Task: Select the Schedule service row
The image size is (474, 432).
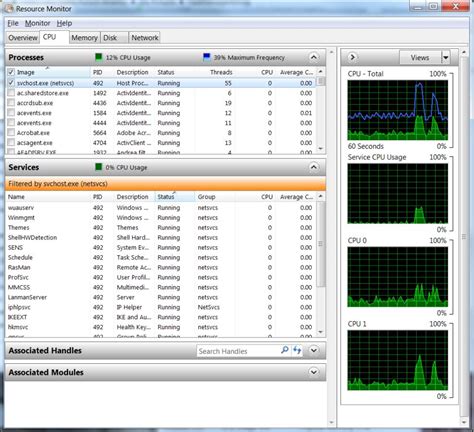Action: click(x=161, y=257)
